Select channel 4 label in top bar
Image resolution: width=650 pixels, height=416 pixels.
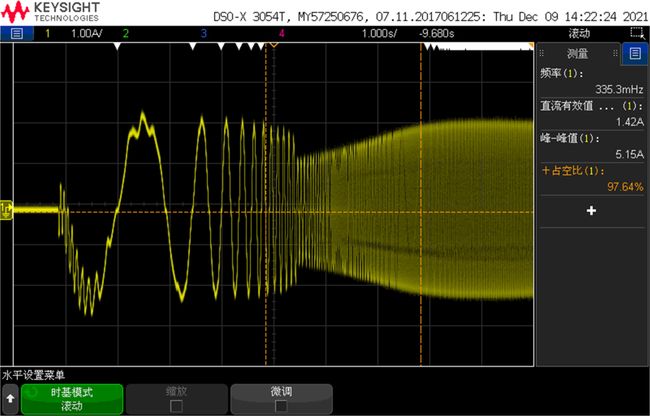(x=281, y=33)
